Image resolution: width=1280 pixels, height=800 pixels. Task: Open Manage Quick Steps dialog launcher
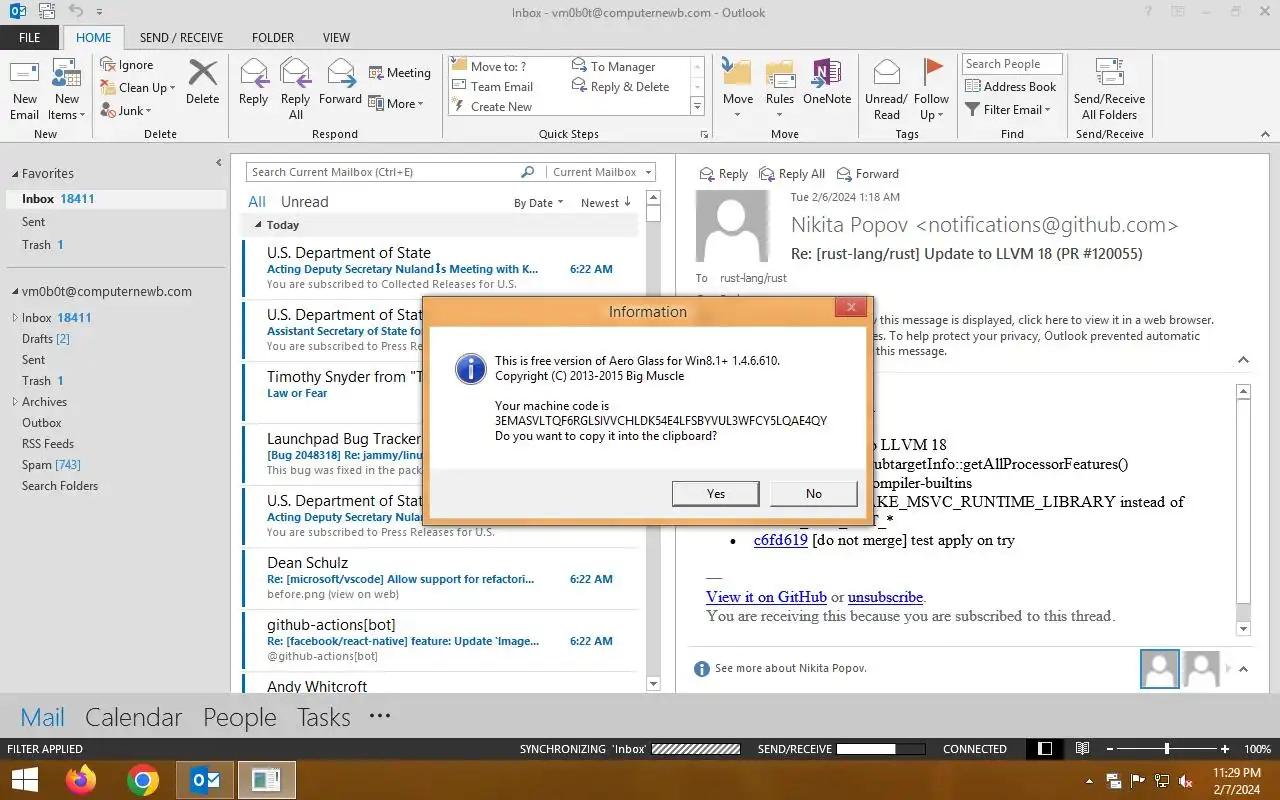tap(704, 134)
